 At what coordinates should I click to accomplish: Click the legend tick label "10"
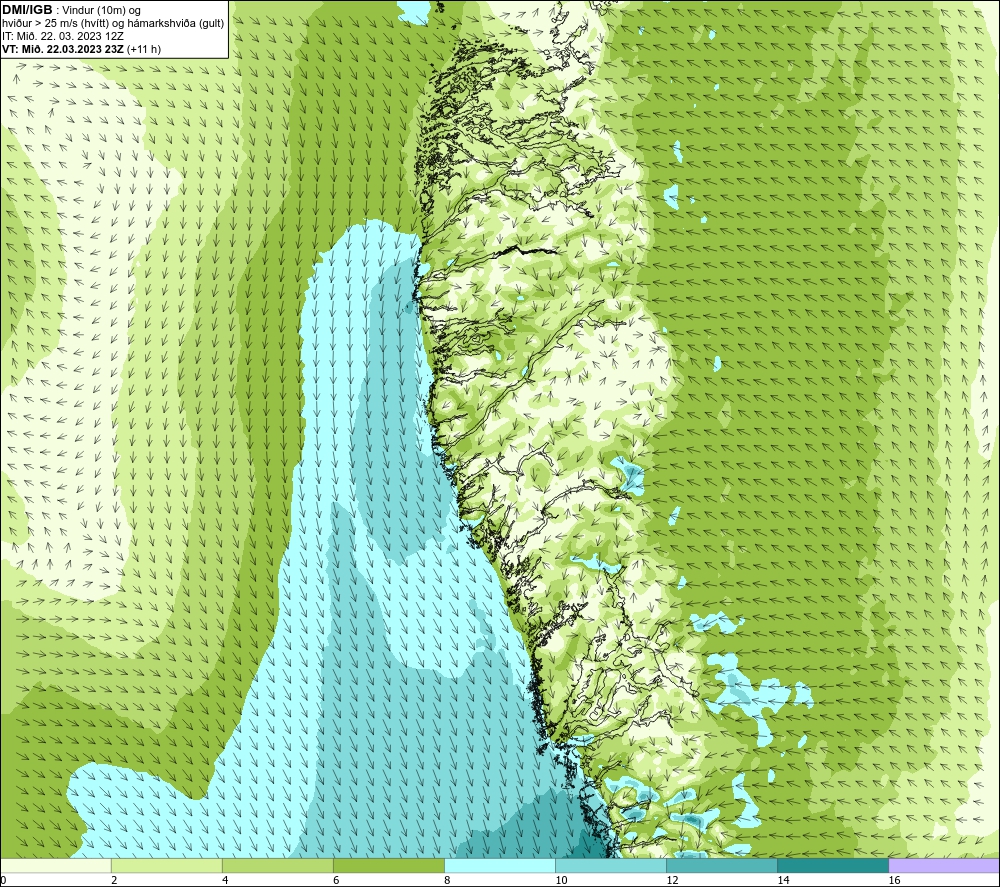point(561,881)
